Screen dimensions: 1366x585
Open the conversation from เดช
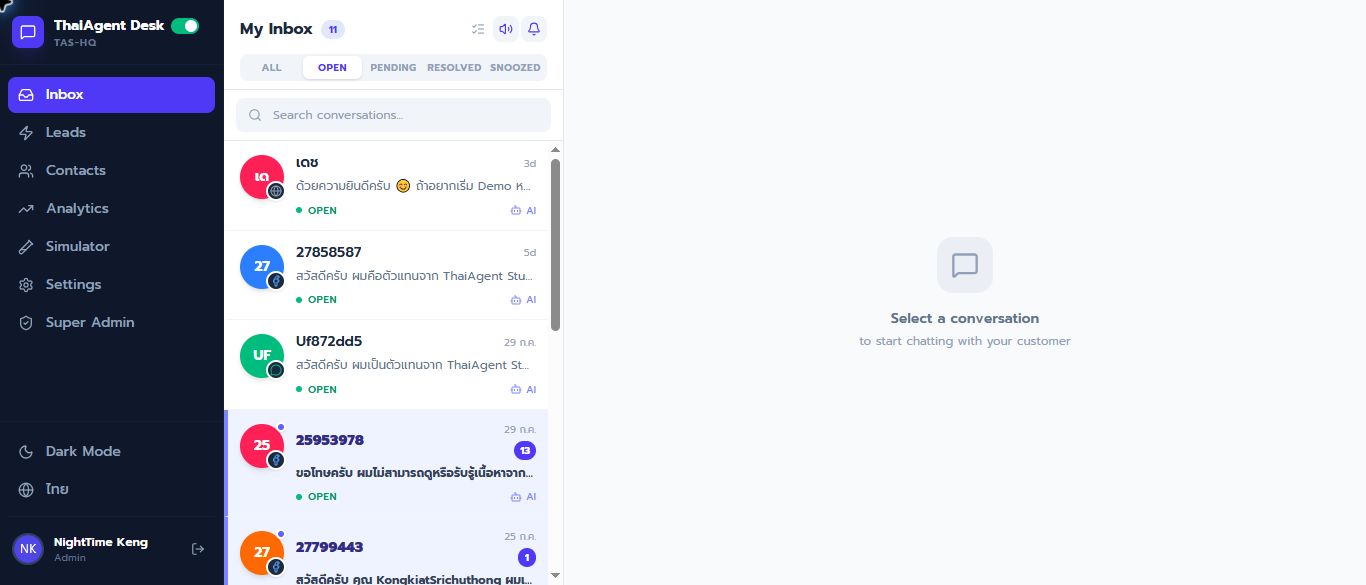(x=386, y=186)
